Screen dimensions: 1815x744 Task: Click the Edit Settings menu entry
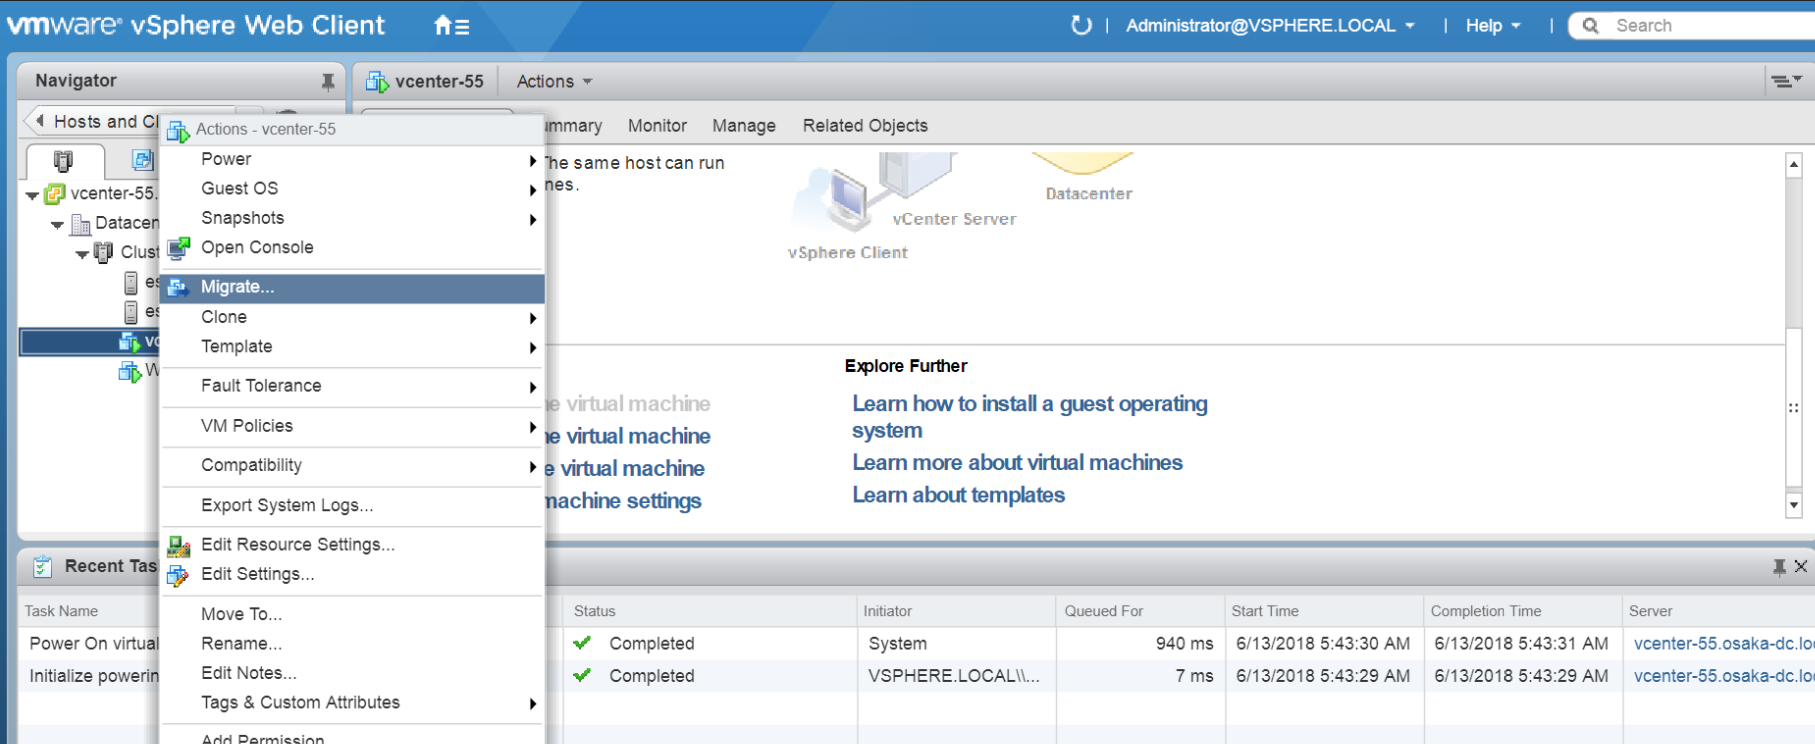point(257,574)
